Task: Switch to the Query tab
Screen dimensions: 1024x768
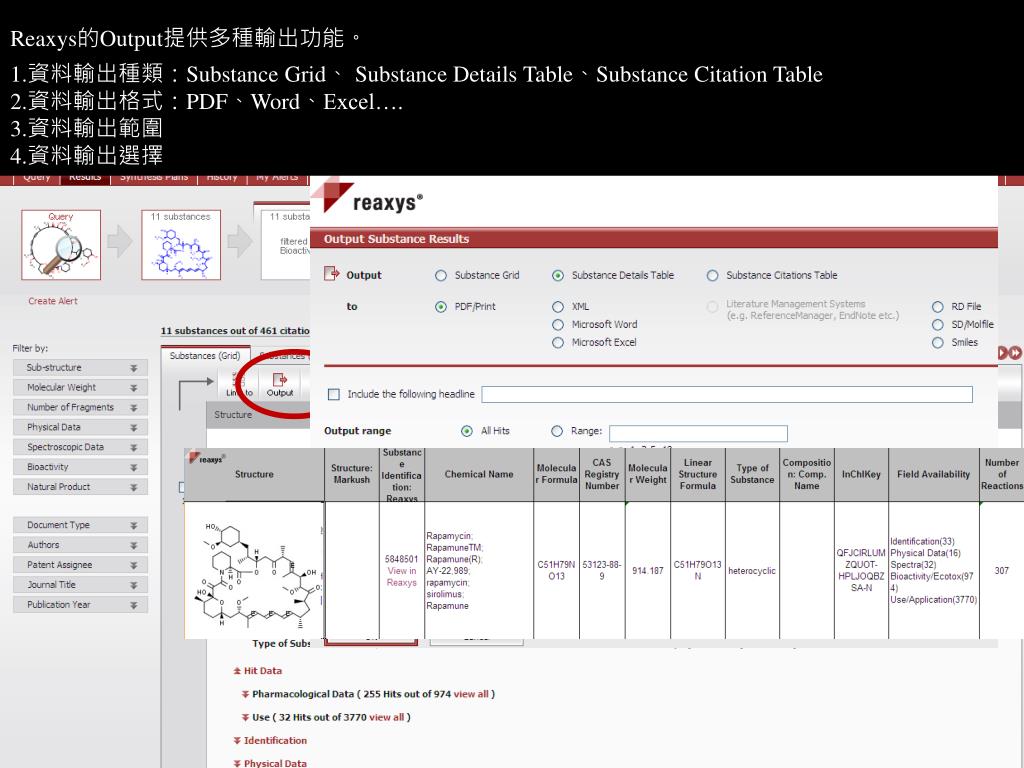Action: (37, 179)
